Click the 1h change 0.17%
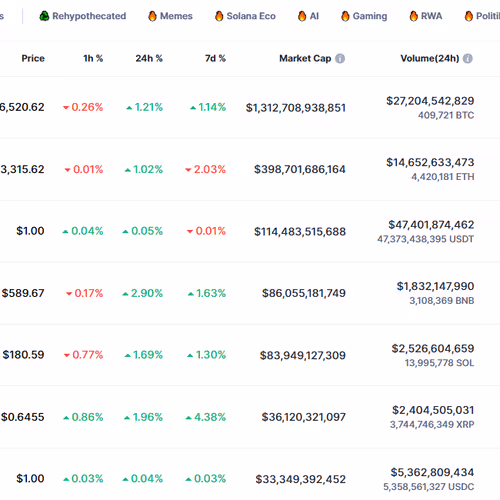Screen dimensions: 500x500 coord(85,293)
